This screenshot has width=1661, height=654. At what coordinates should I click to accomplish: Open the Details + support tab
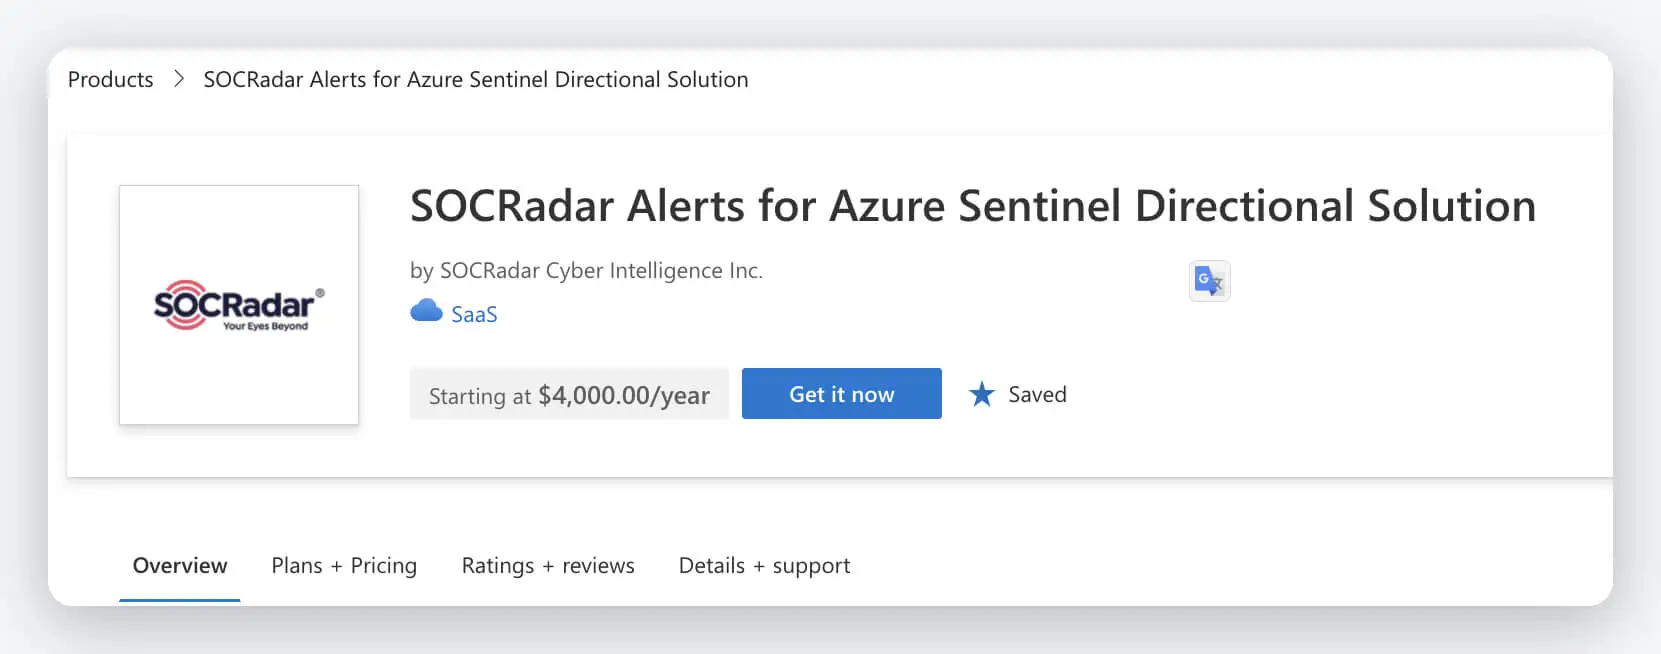point(764,565)
